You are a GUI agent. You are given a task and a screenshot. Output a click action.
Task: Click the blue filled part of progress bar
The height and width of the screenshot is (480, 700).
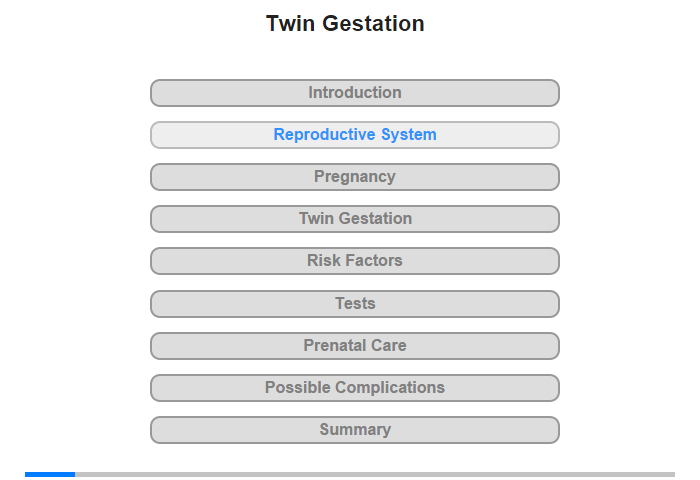point(50,474)
